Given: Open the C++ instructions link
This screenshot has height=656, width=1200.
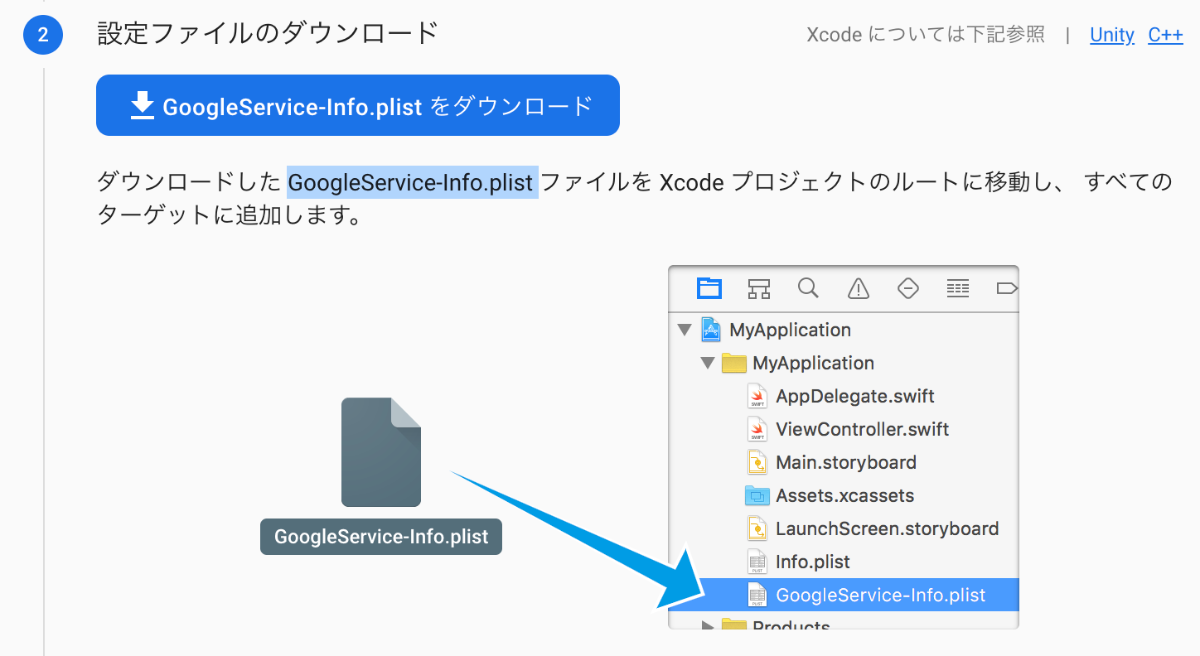Looking at the screenshot, I should point(1165,35).
